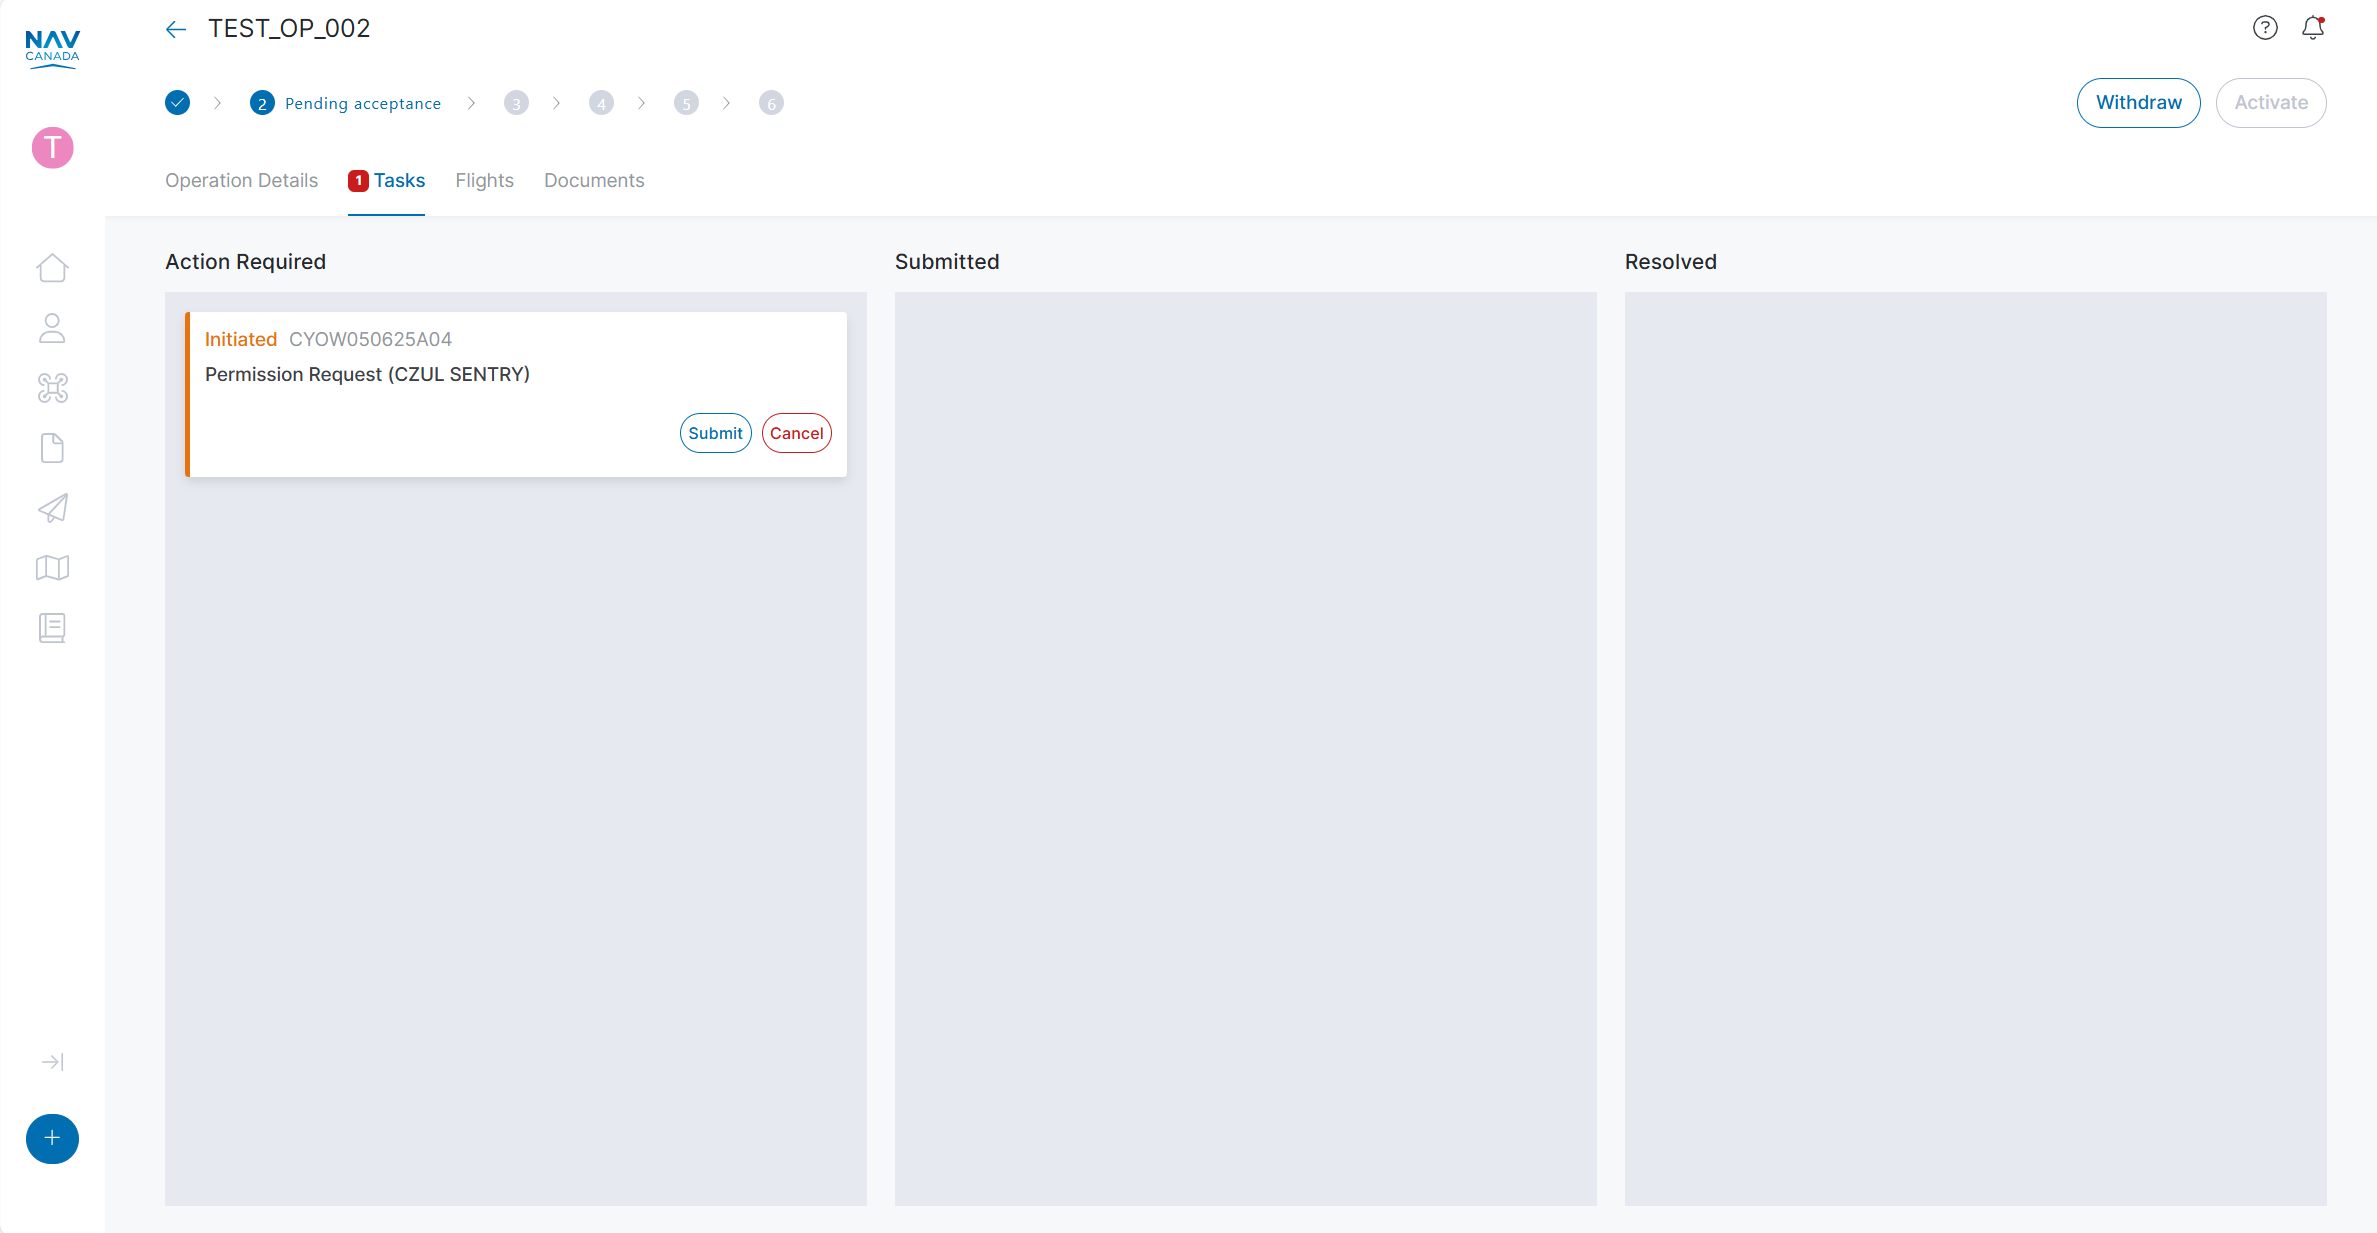Click the Resolved column heading
Screen dimensions: 2377x1233
[1670, 262]
